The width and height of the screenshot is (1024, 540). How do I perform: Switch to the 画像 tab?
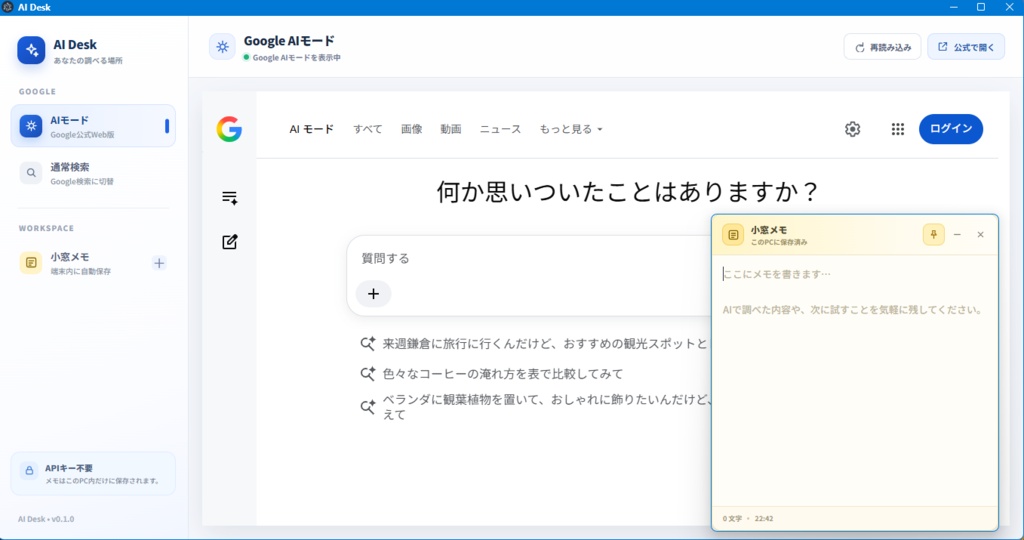point(411,129)
